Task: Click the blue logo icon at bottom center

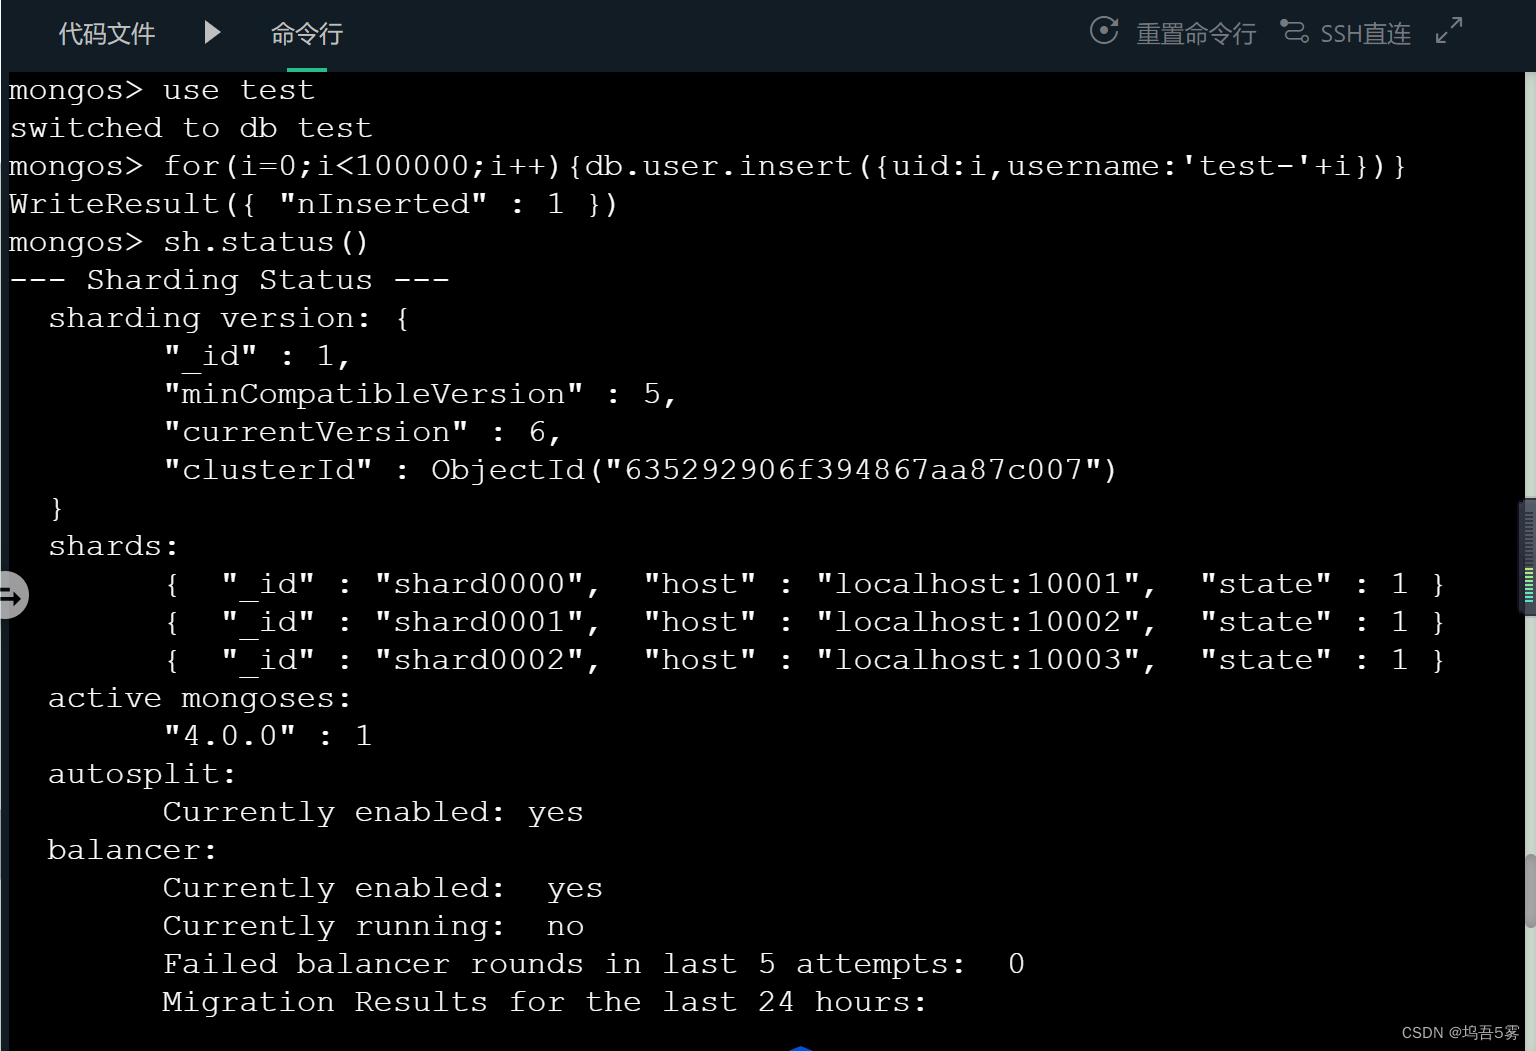Action: (800, 1047)
